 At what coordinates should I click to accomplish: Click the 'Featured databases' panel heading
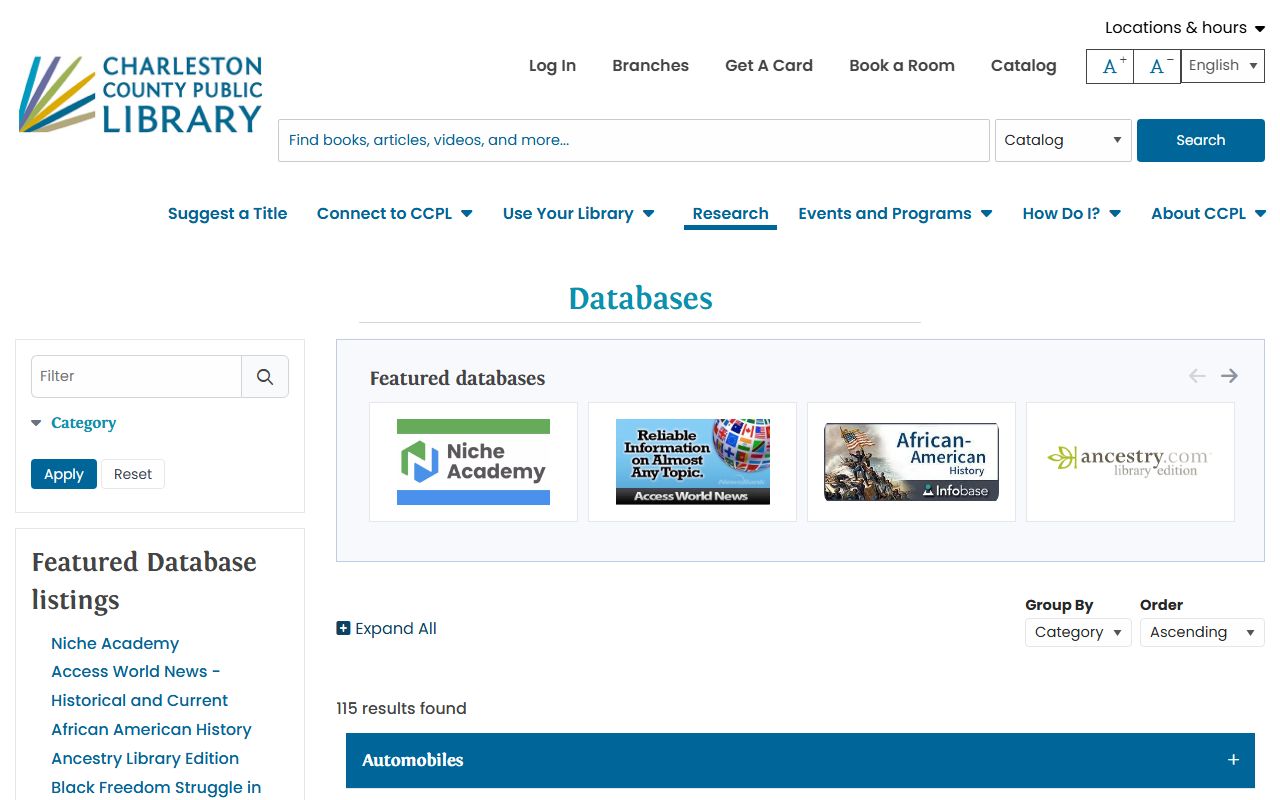[457, 379]
